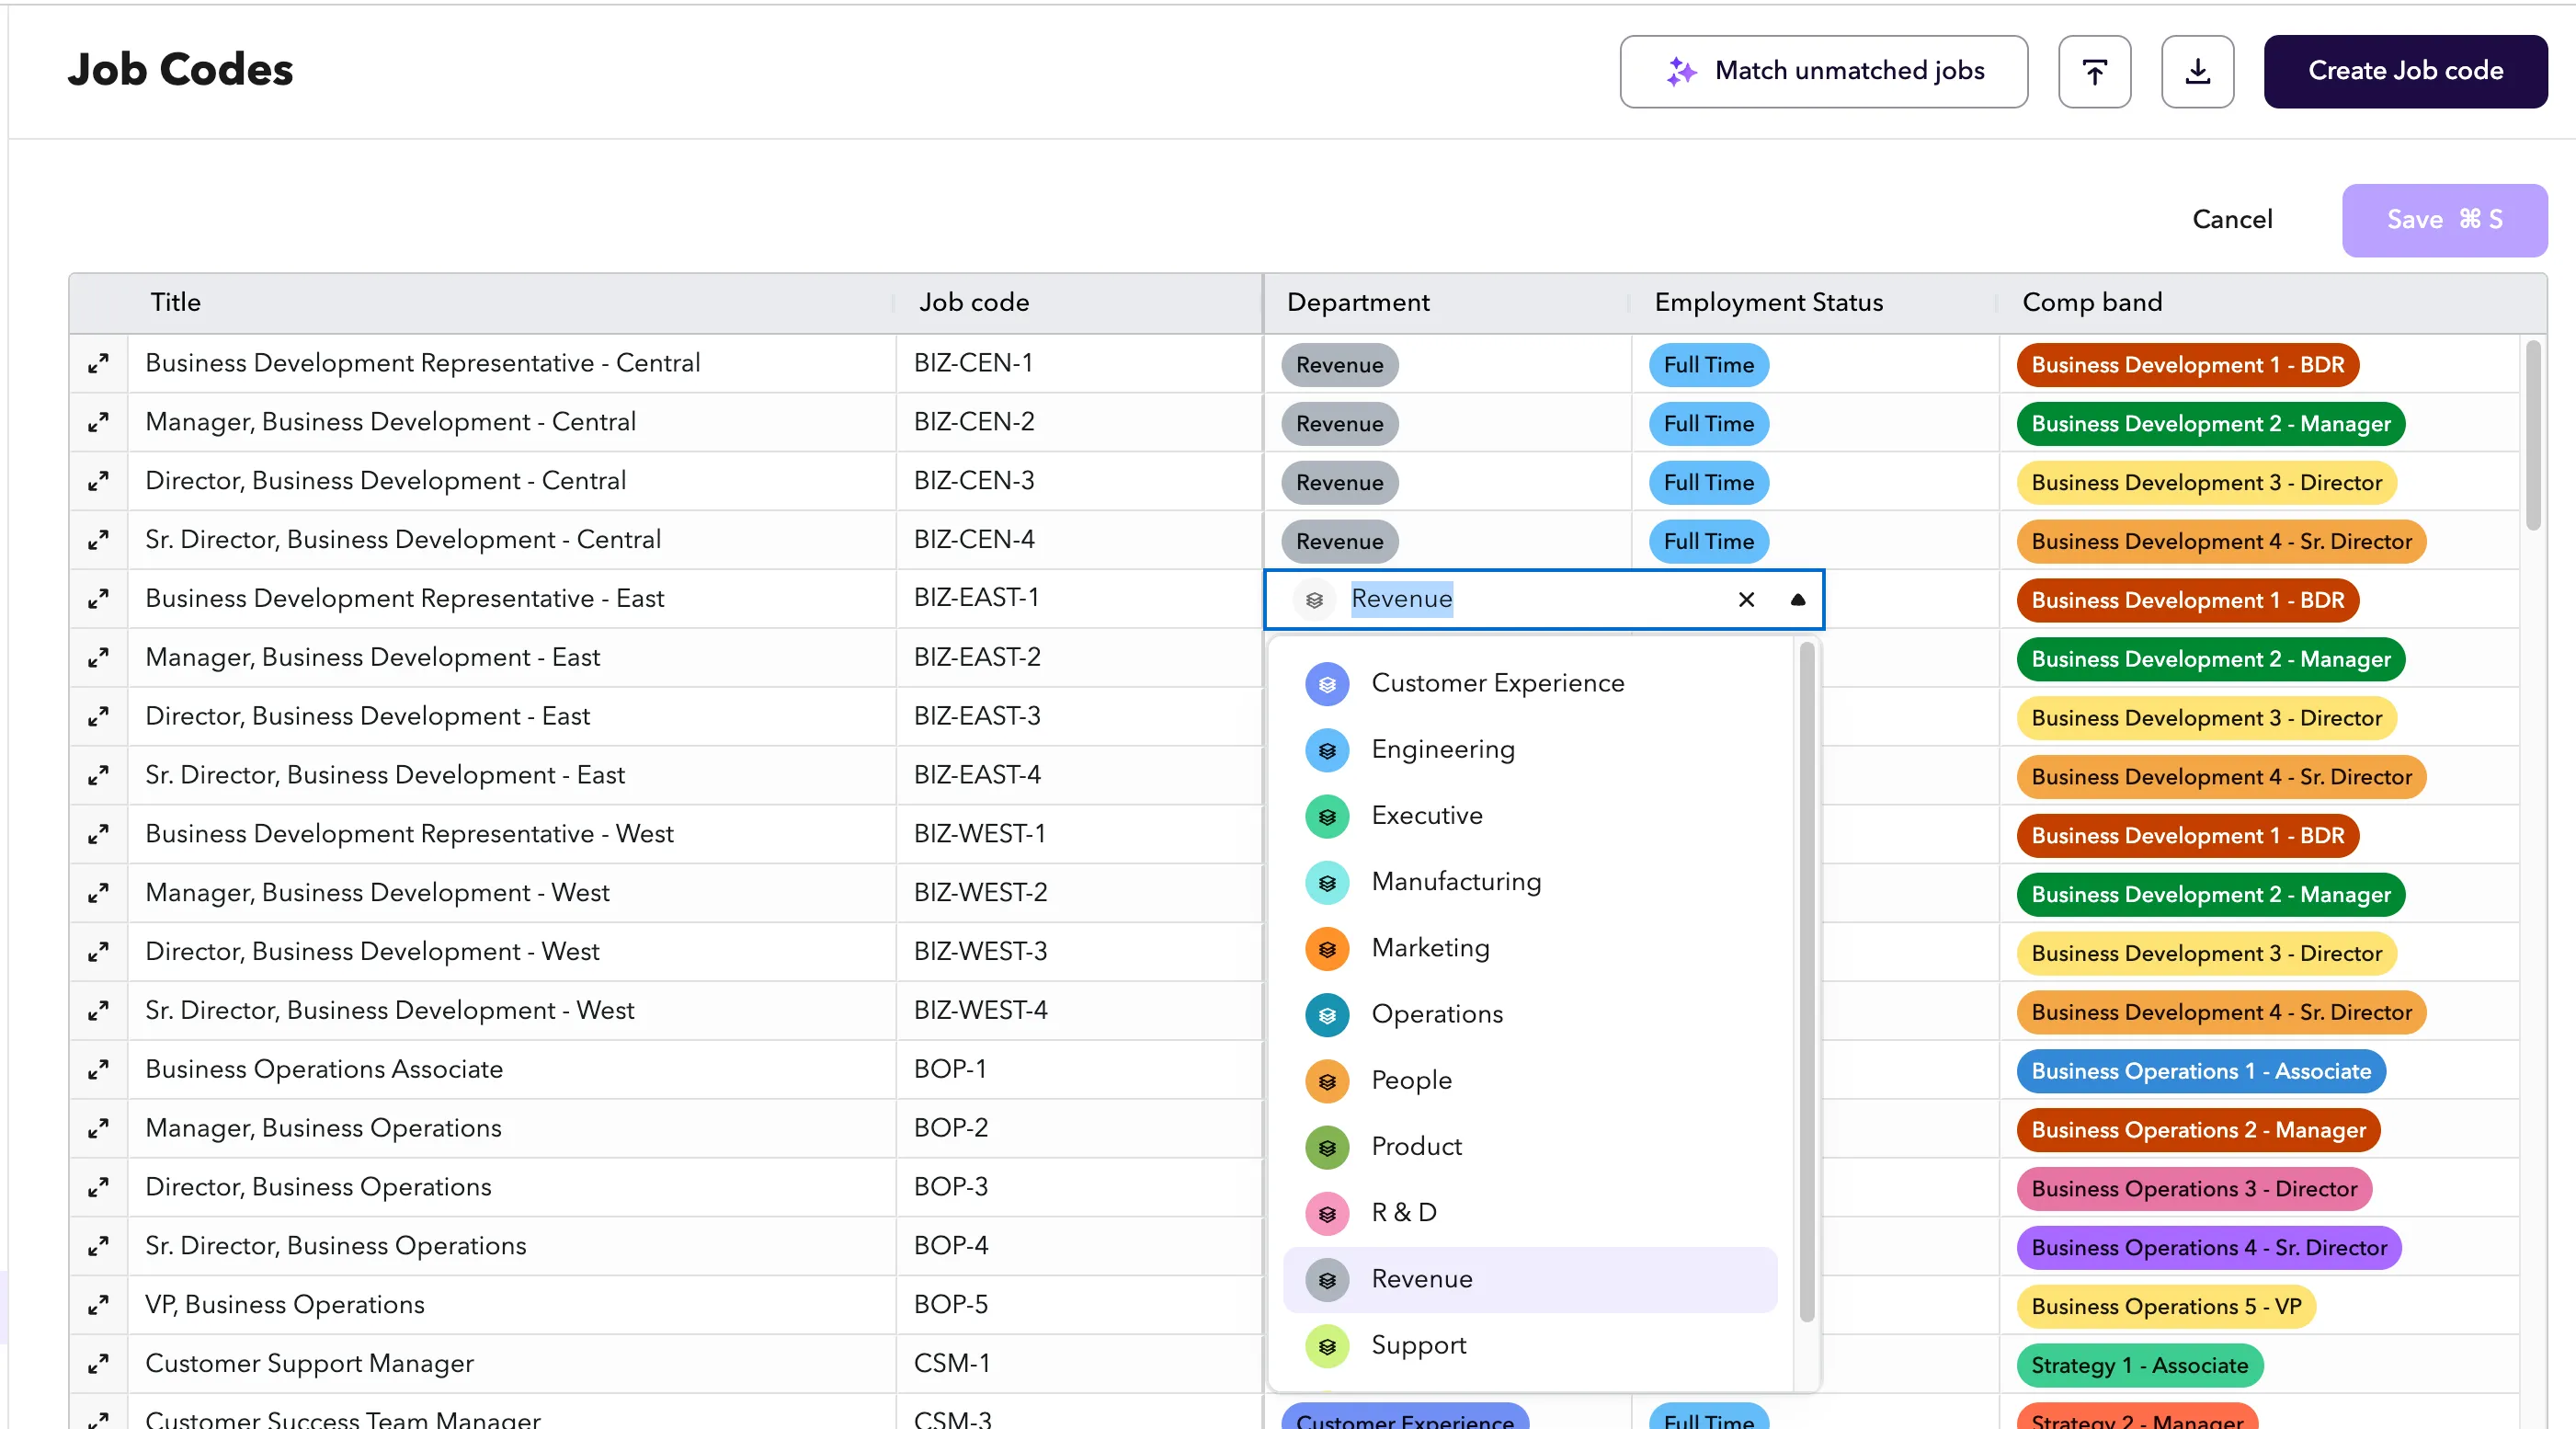The height and width of the screenshot is (1429, 2576).
Task: Click the table vertical scrollbar
Action: (2532, 435)
